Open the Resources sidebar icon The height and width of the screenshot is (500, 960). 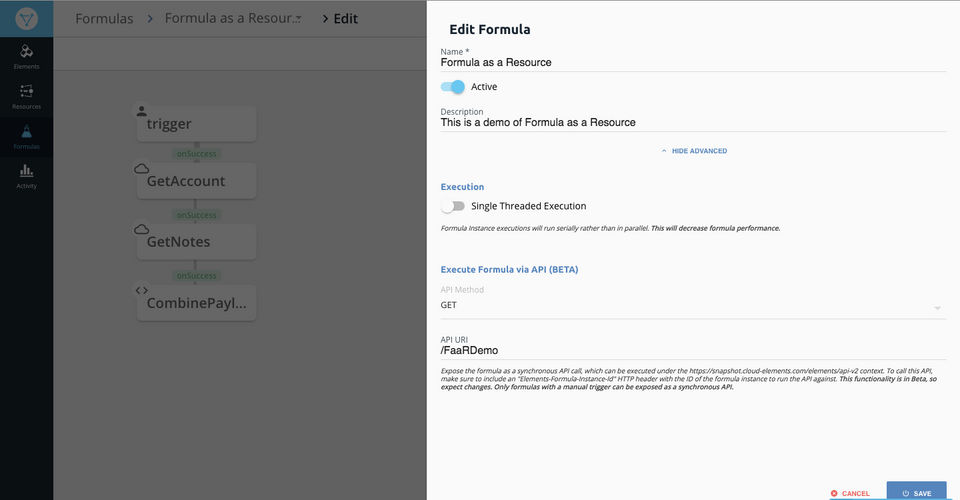click(26, 96)
